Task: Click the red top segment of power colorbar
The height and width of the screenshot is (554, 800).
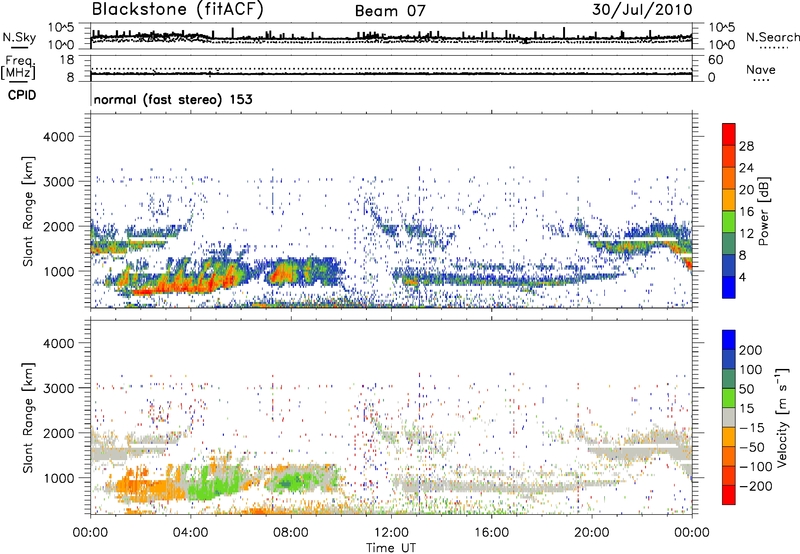Action: (x=729, y=135)
